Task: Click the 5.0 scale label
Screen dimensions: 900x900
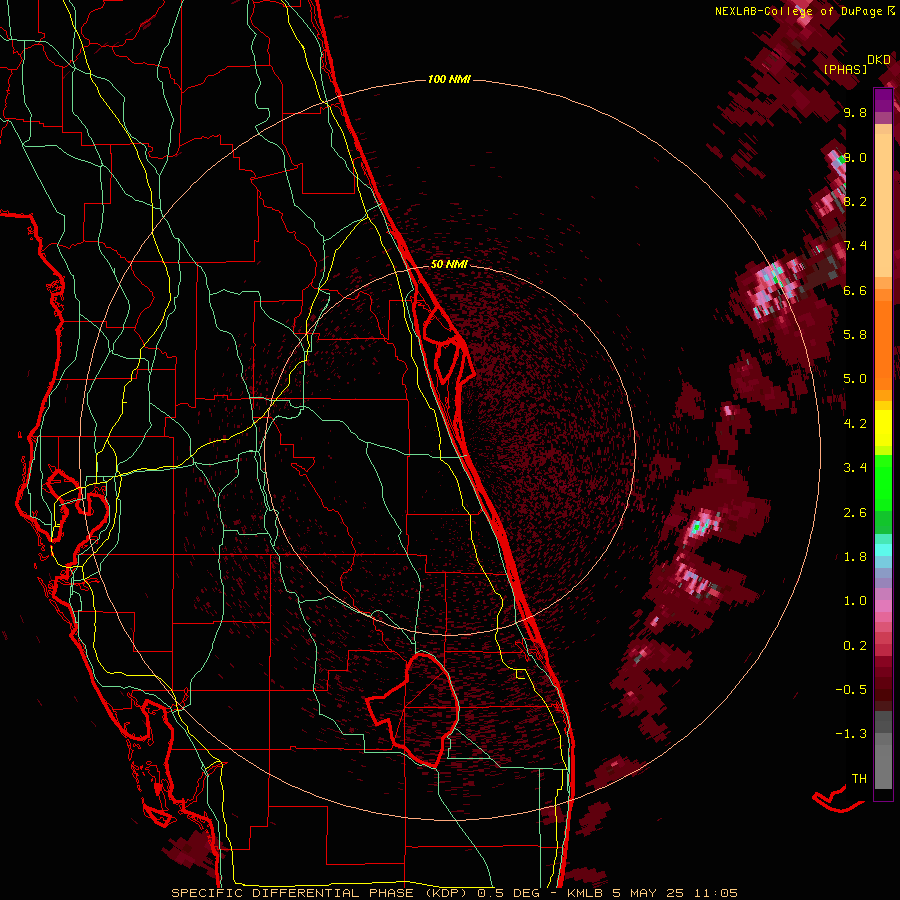Action: point(855,379)
